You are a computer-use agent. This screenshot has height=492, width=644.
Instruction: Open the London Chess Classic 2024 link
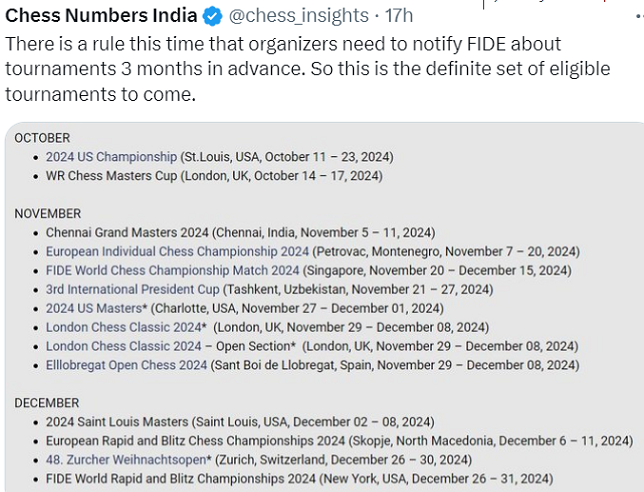coord(123,327)
